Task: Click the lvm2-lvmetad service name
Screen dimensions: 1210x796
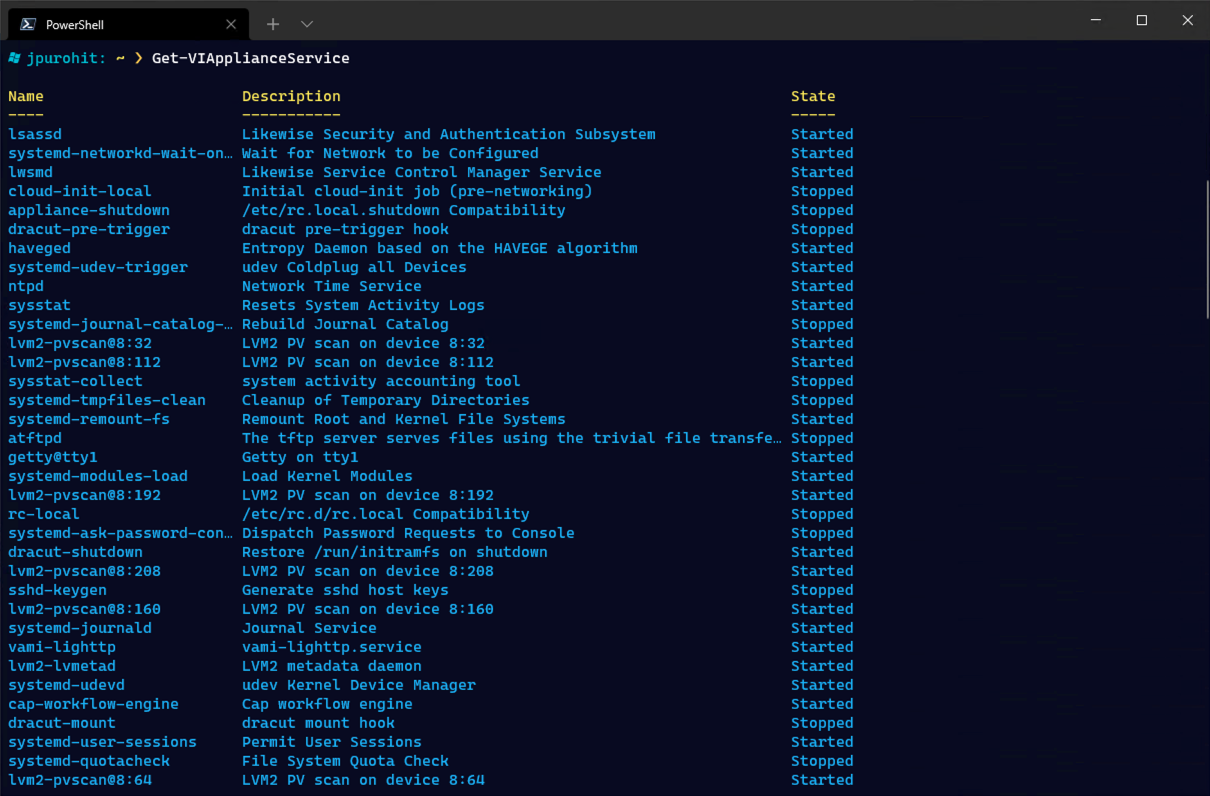Action: click(62, 666)
